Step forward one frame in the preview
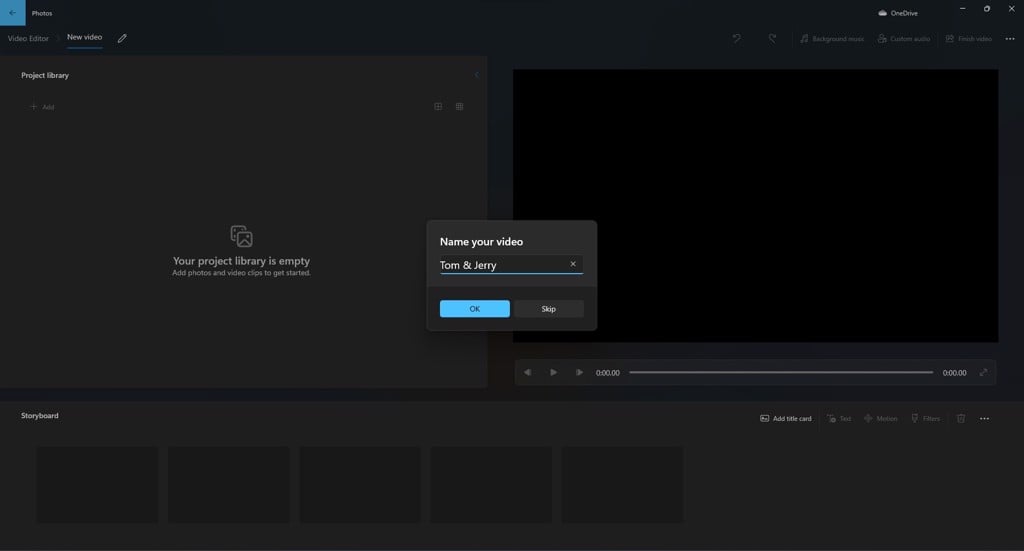Image resolution: width=1024 pixels, height=551 pixels. [579, 373]
